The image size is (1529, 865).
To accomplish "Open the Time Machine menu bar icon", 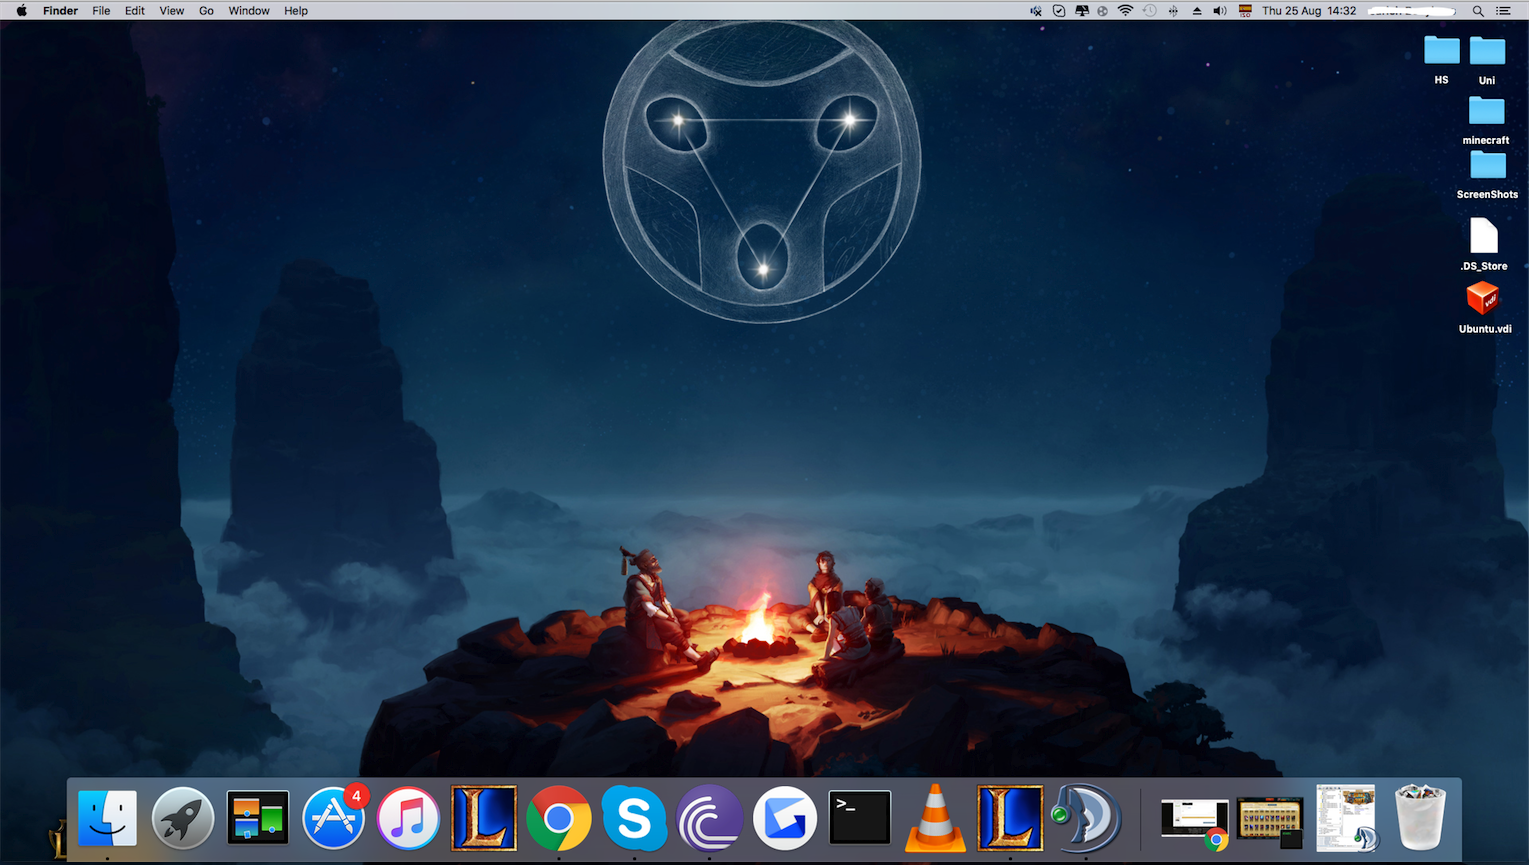I will 1149,11.
